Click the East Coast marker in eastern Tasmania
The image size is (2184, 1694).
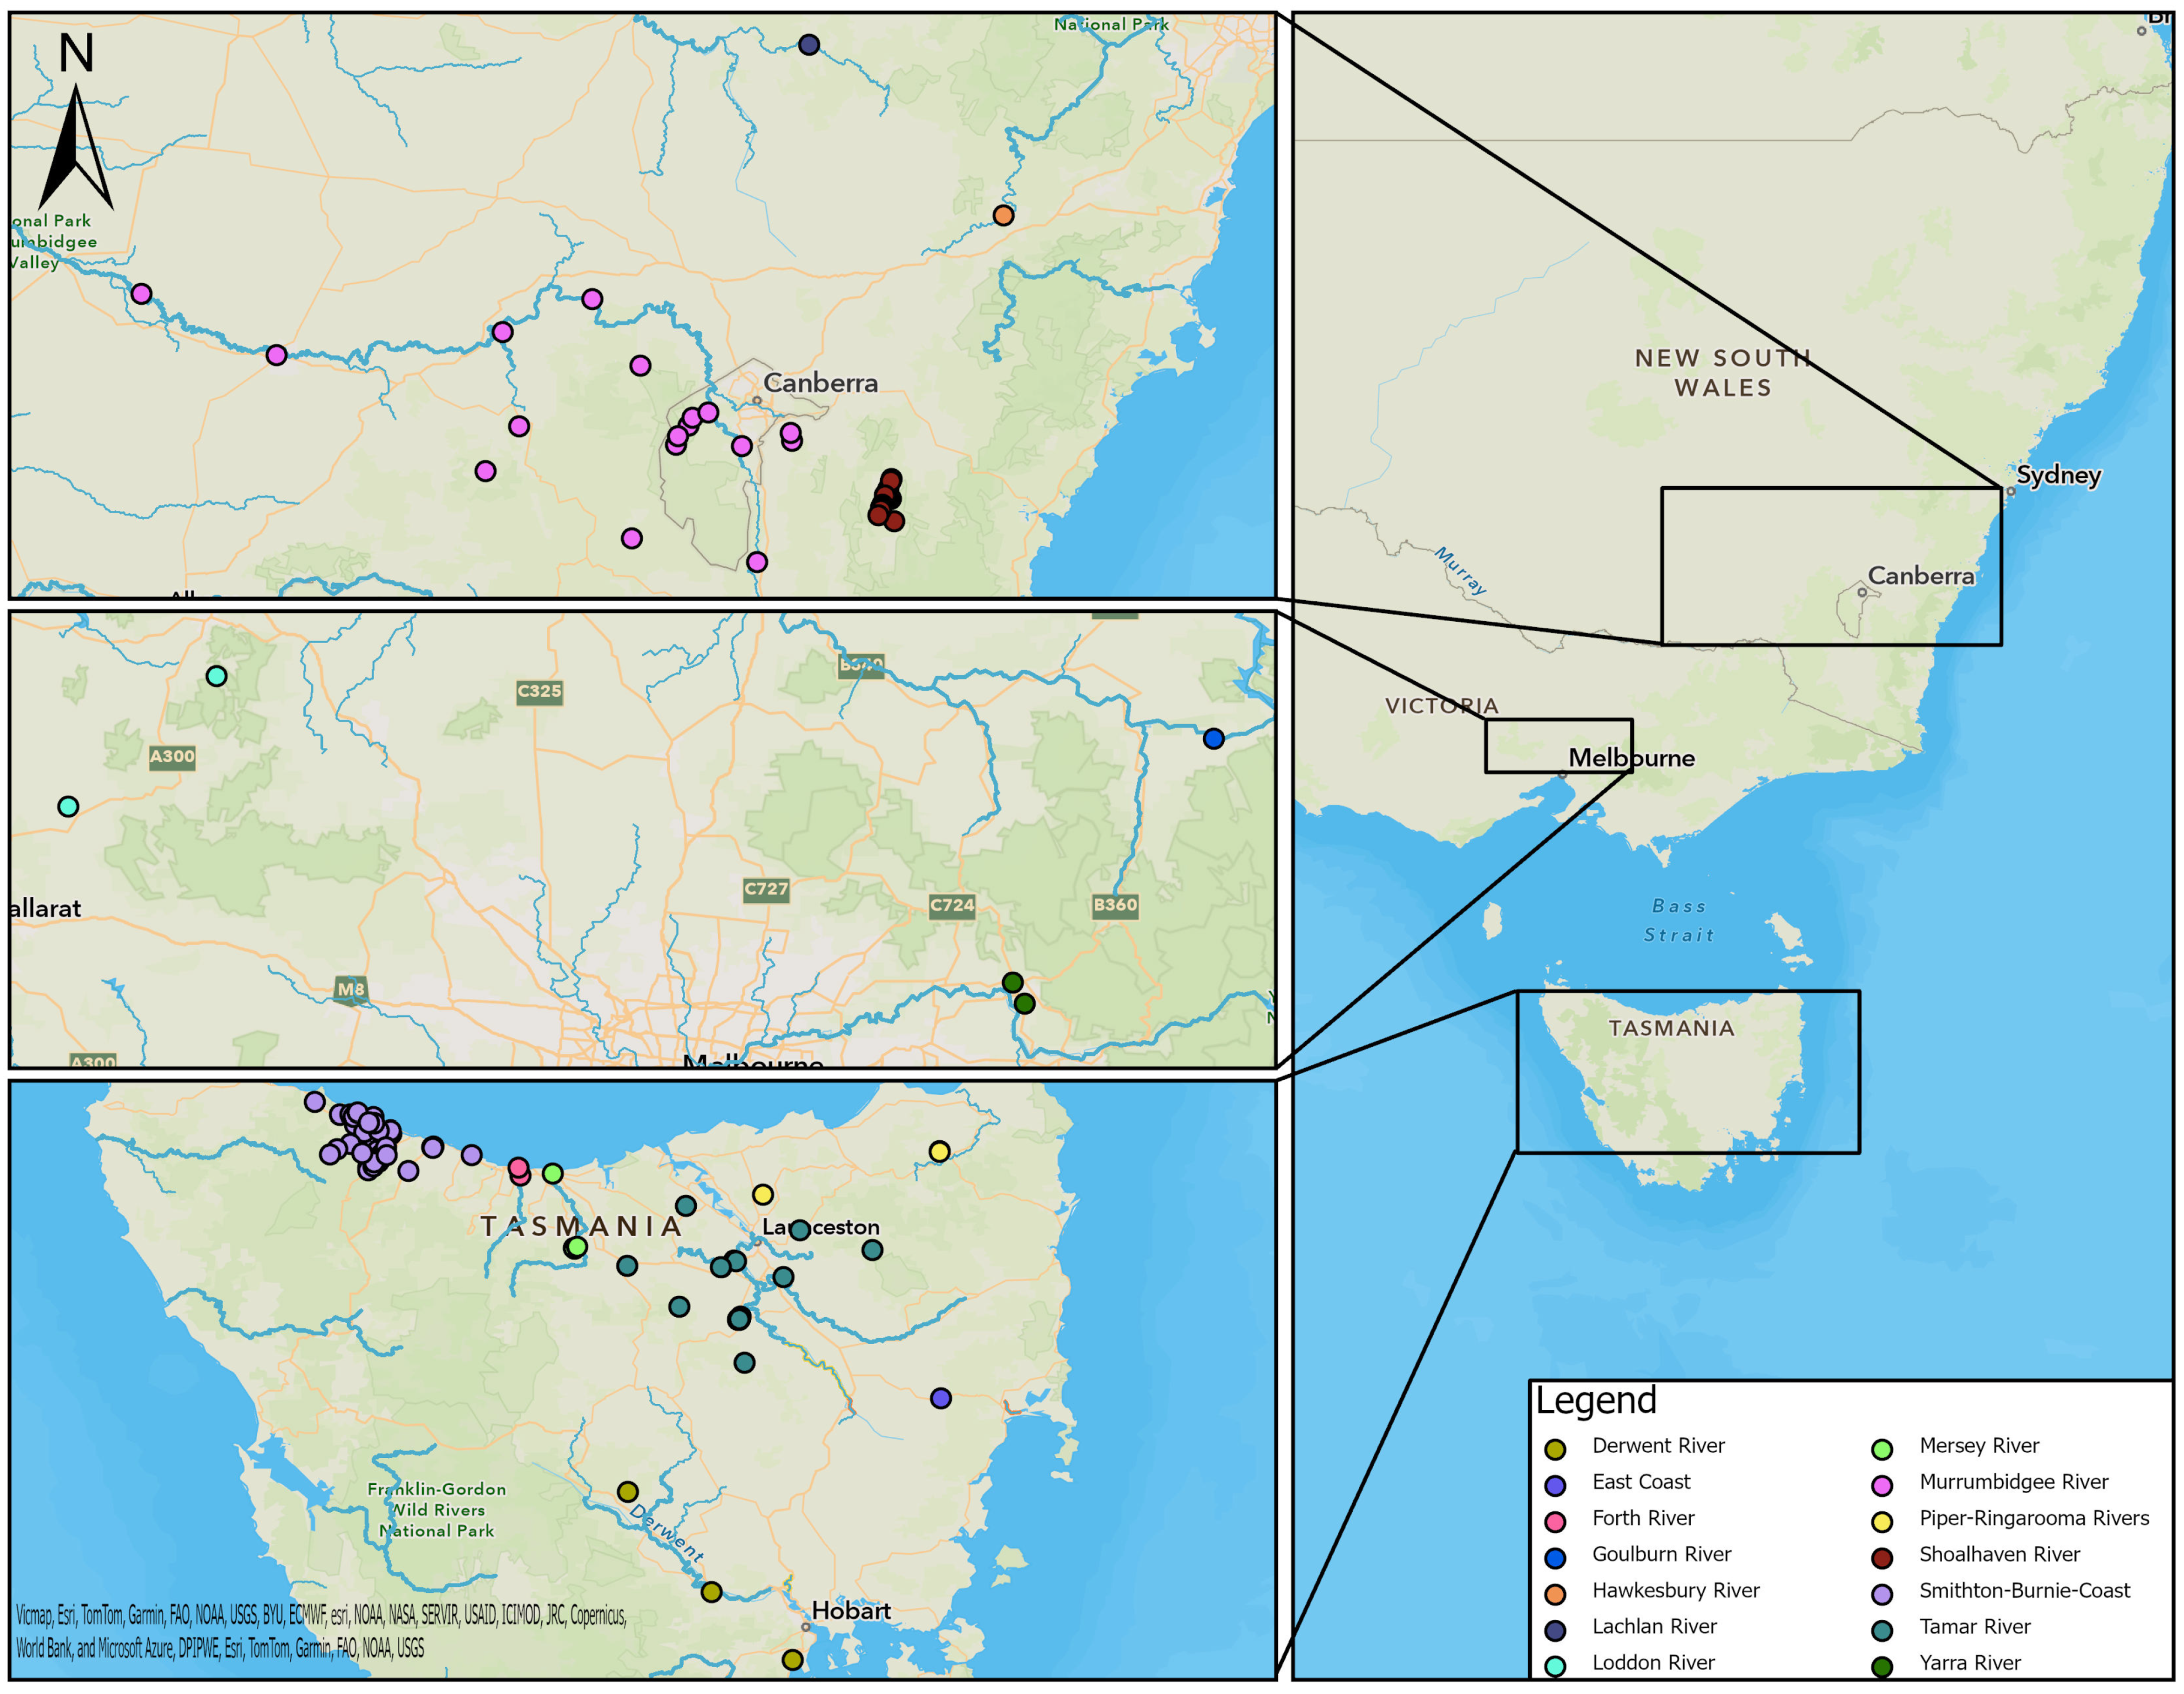[x=940, y=1398]
